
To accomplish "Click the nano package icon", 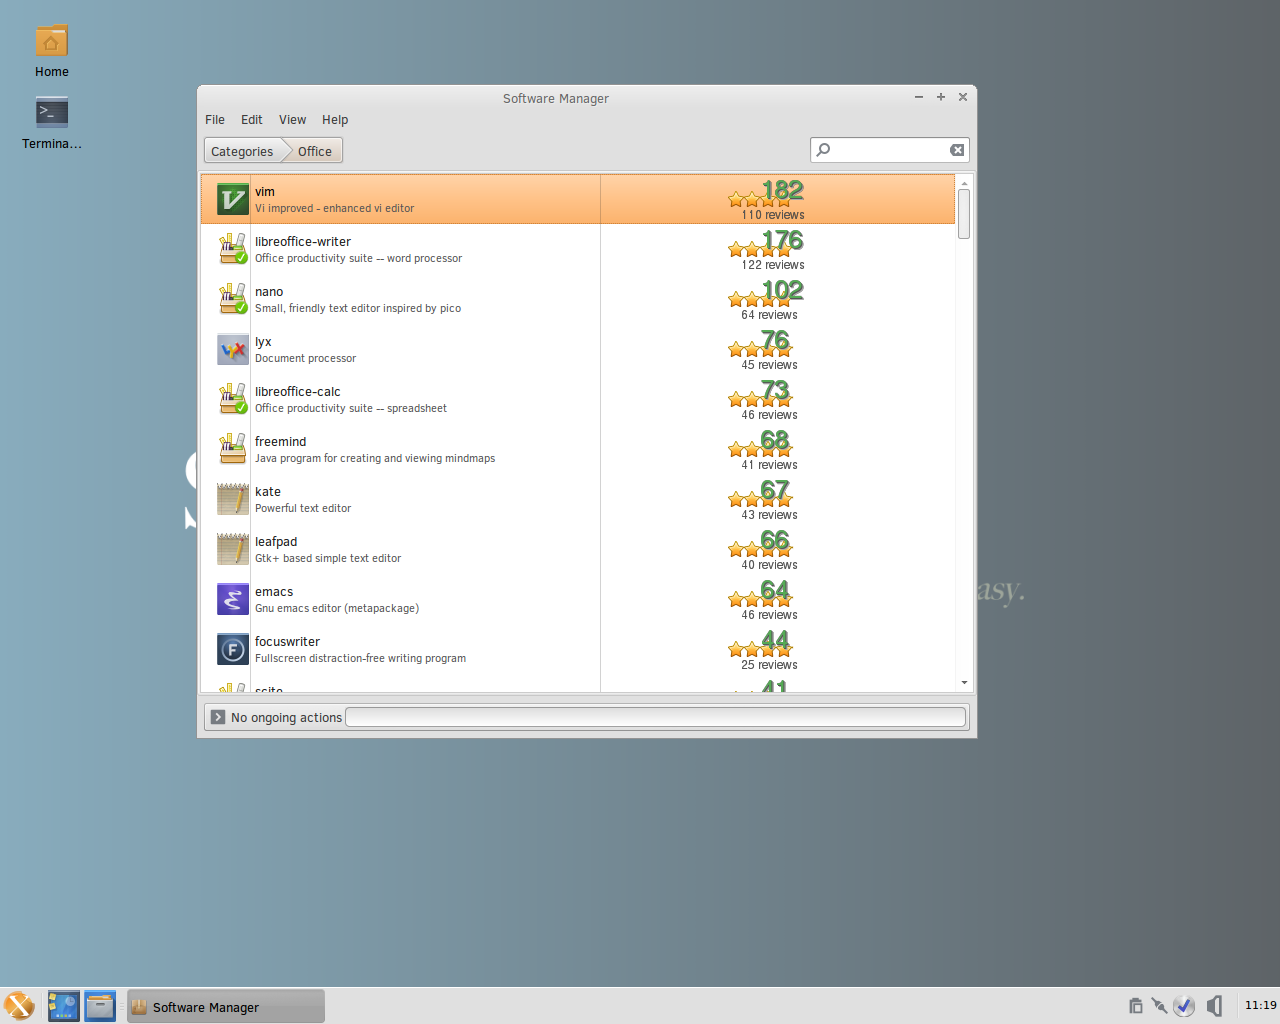I will 232,299.
